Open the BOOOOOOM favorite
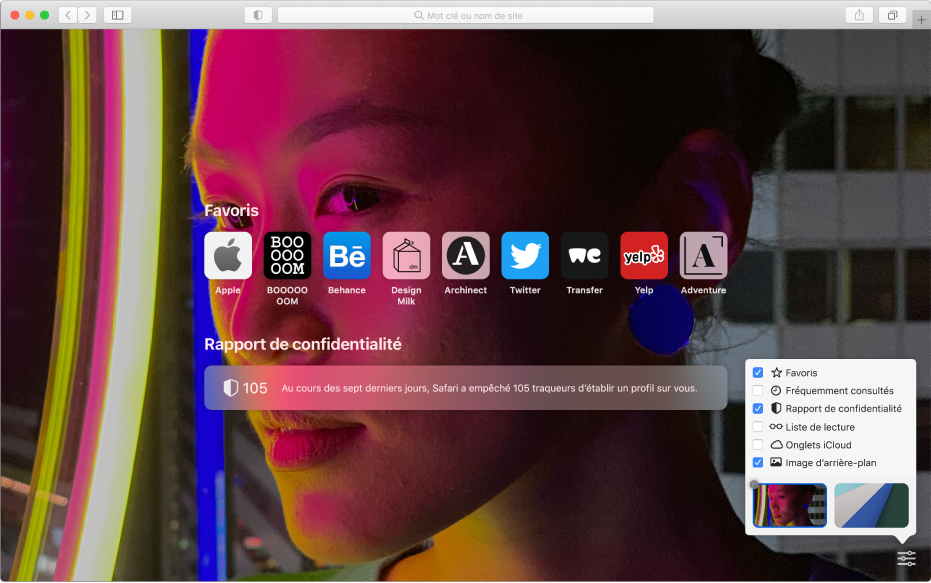 pos(287,256)
